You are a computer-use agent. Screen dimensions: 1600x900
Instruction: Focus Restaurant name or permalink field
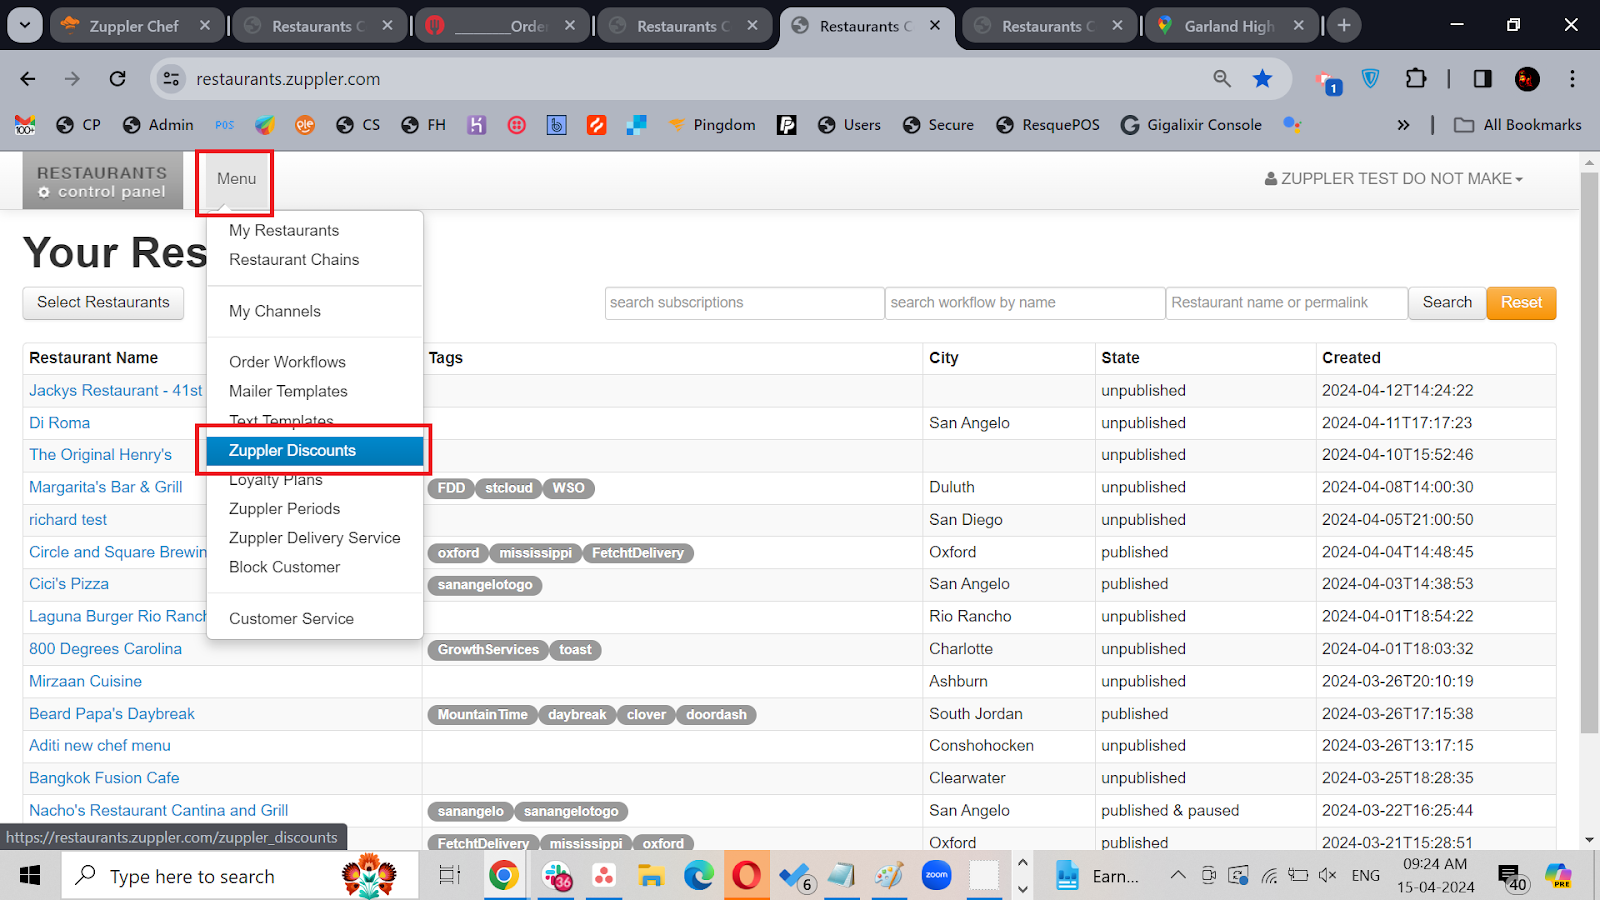[1286, 303]
